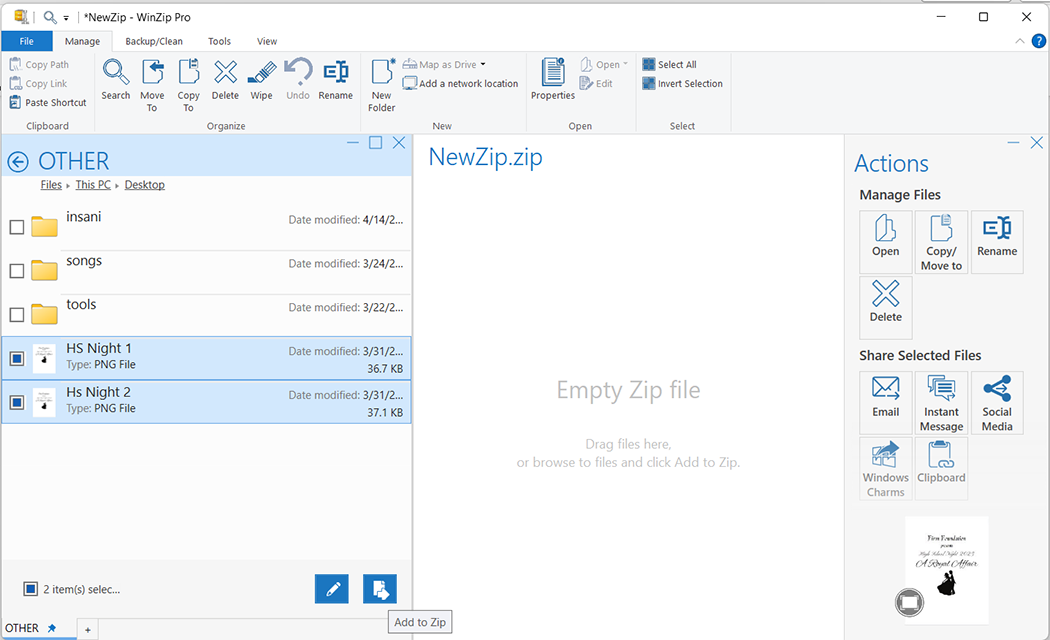
Task: Switch to the Tools tab
Action: pos(219,41)
